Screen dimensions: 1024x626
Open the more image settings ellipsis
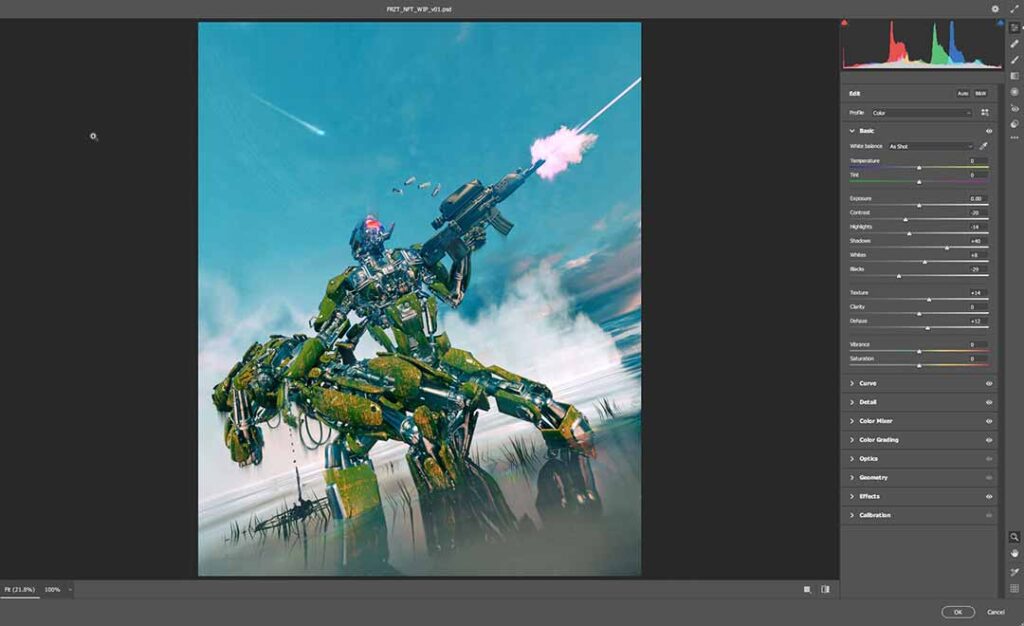[x=1014, y=138]
